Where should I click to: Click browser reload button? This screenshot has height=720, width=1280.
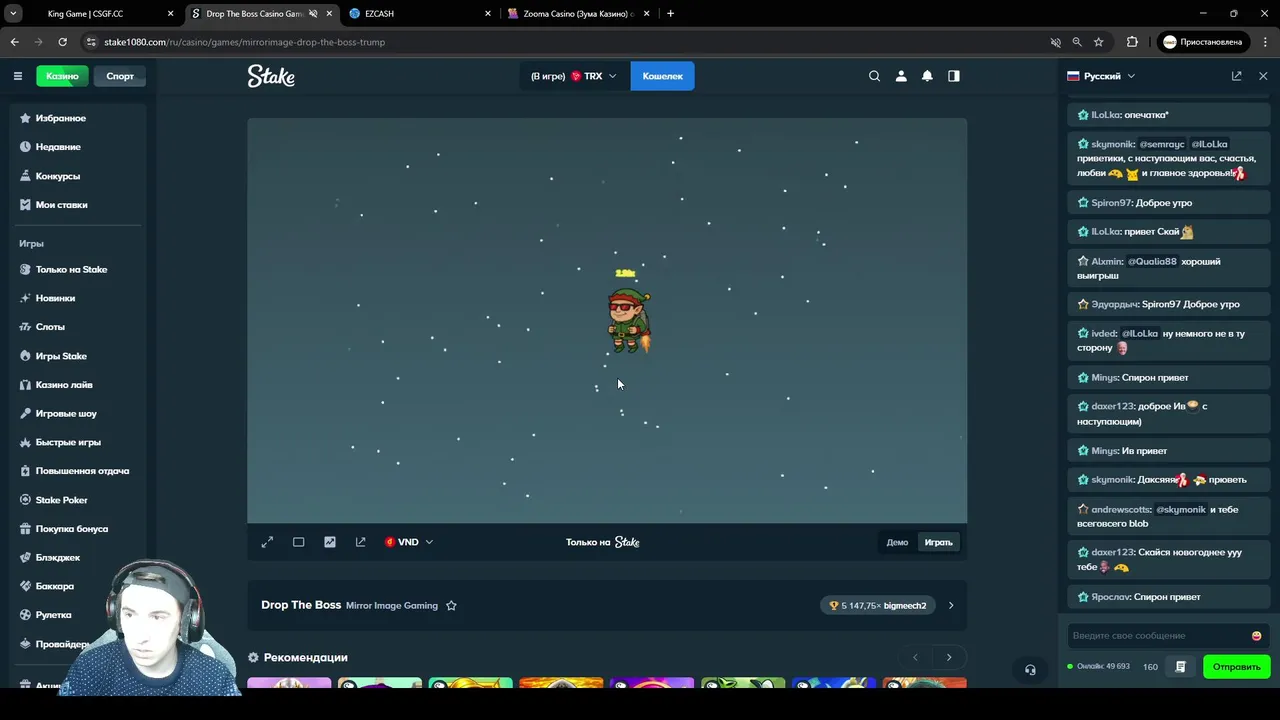(62, 42)
